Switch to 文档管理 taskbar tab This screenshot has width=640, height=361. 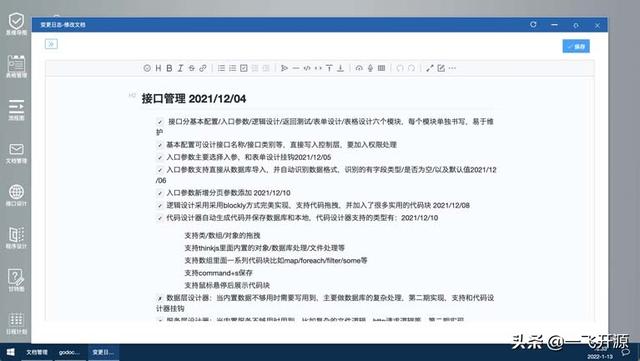click(37, 352)
